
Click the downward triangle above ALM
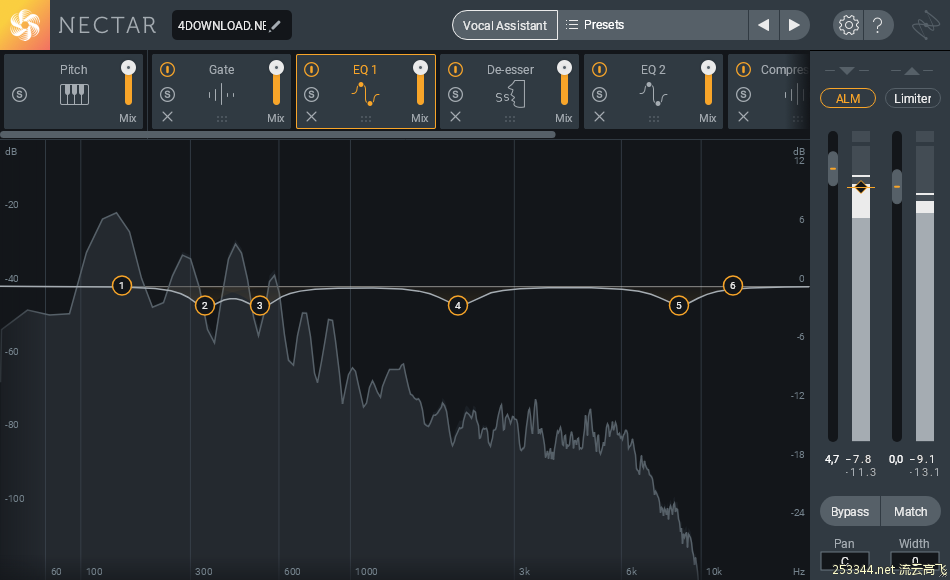point(847,71)
